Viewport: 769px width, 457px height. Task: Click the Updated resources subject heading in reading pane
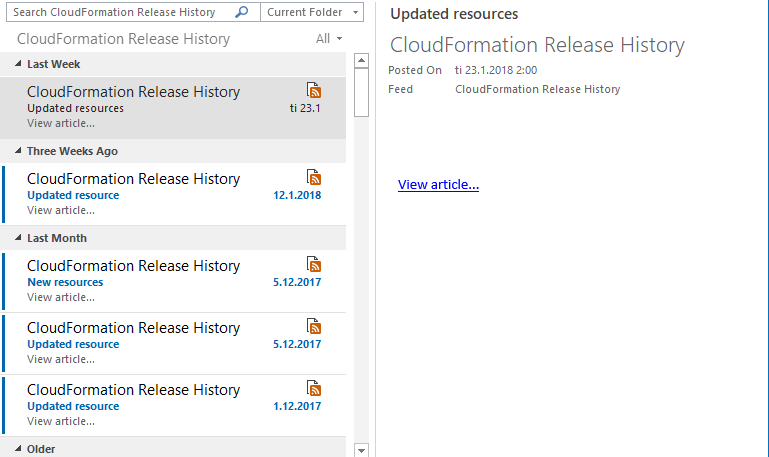(x=454, y=14)
